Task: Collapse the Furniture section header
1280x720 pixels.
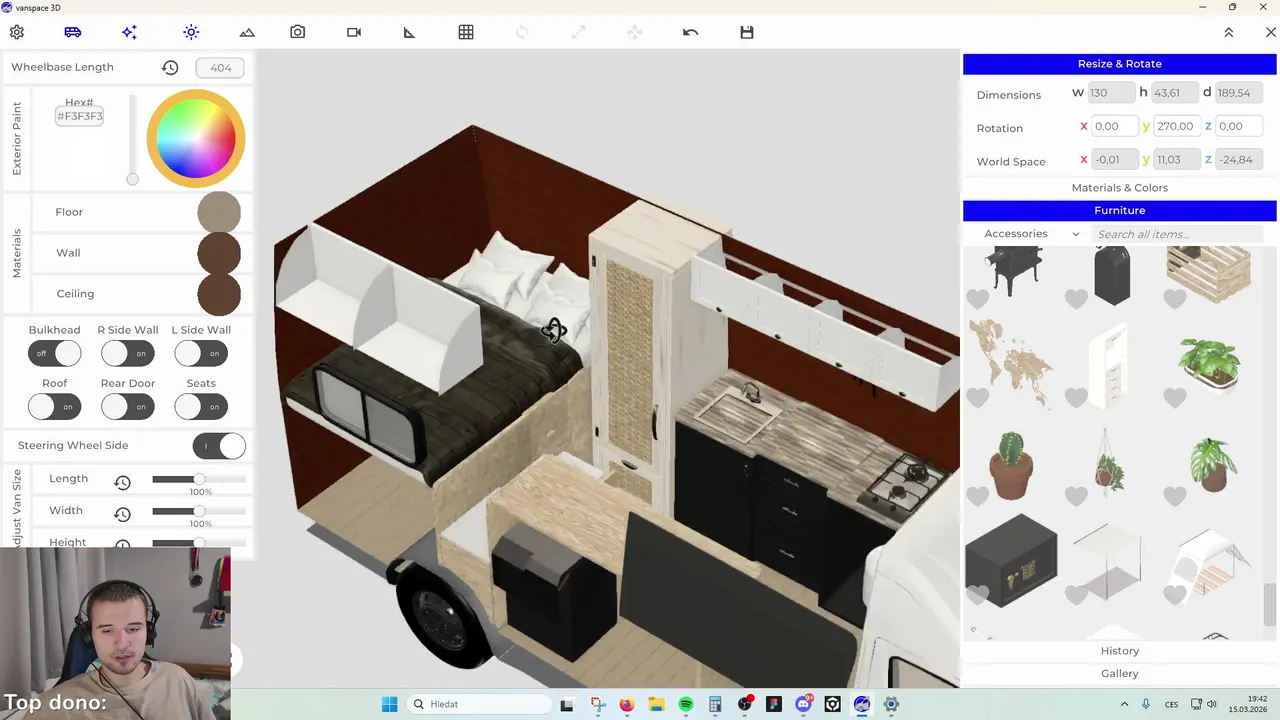Action: 1120,211
